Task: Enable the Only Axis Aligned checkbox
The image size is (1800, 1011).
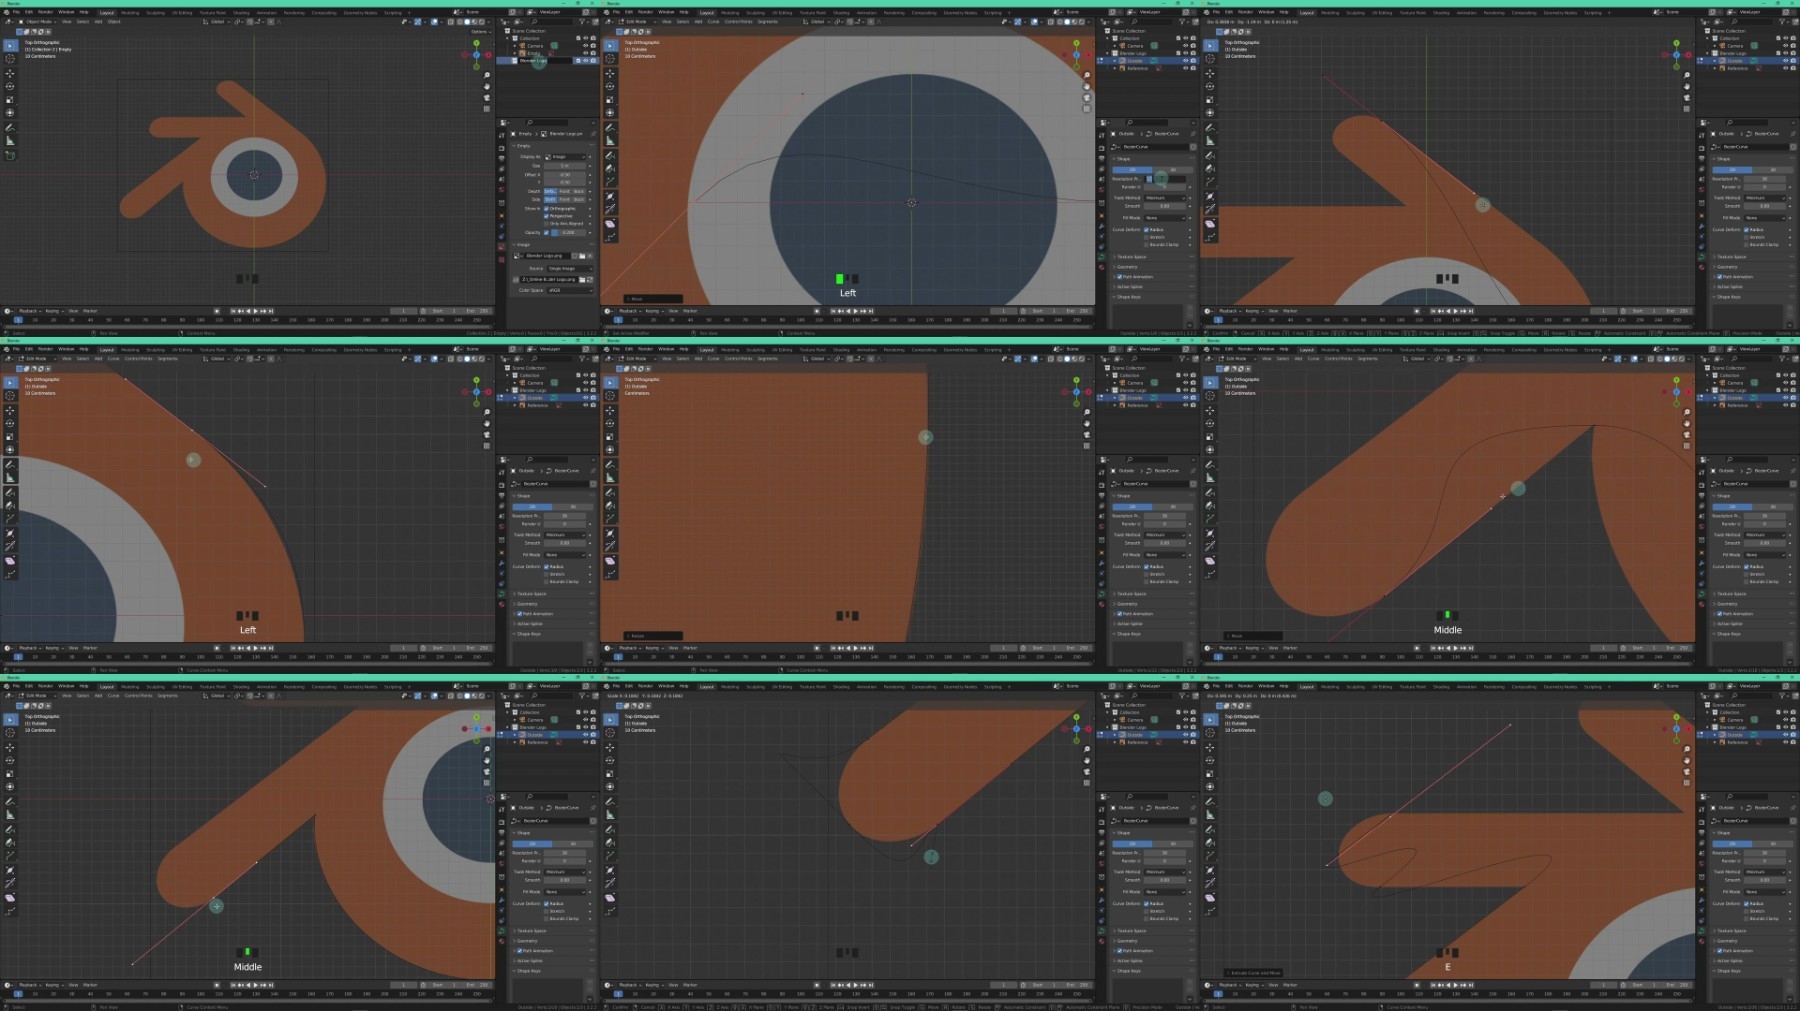Action: [x=546, y=224]
